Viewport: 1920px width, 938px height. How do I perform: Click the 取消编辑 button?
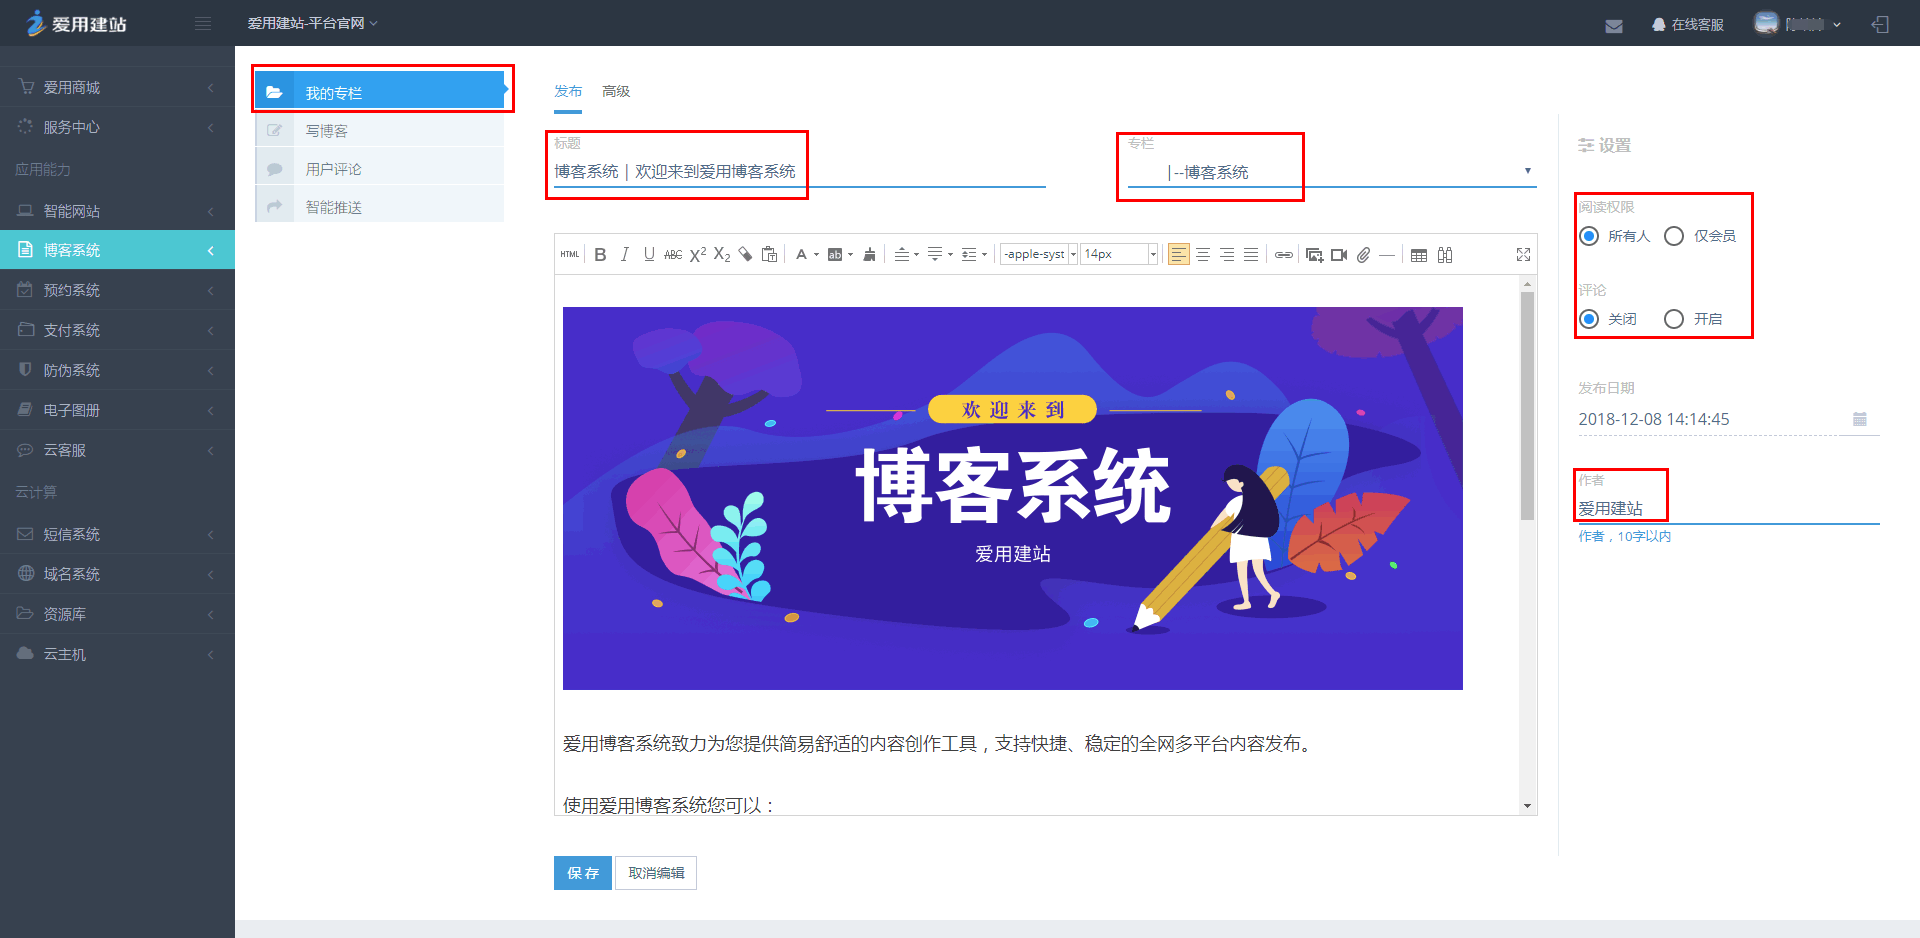tap(656, 873)
